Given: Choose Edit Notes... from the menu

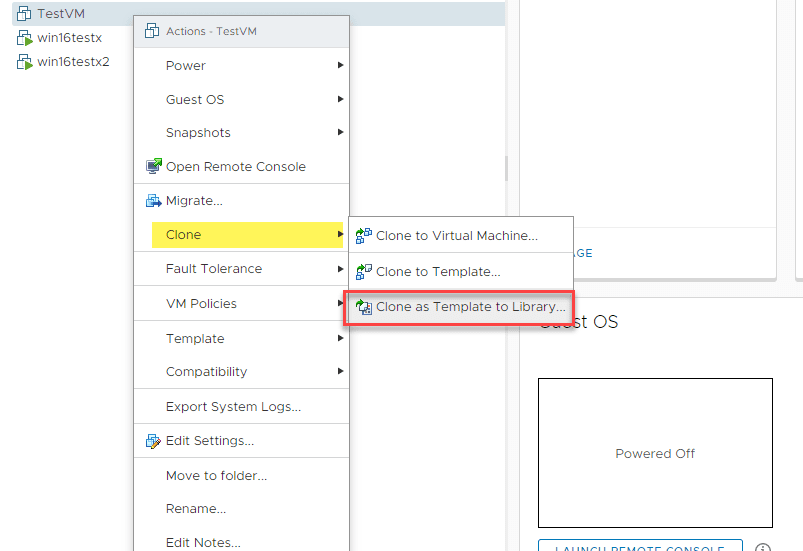Looking at the screenshot, I should point(242,541).
